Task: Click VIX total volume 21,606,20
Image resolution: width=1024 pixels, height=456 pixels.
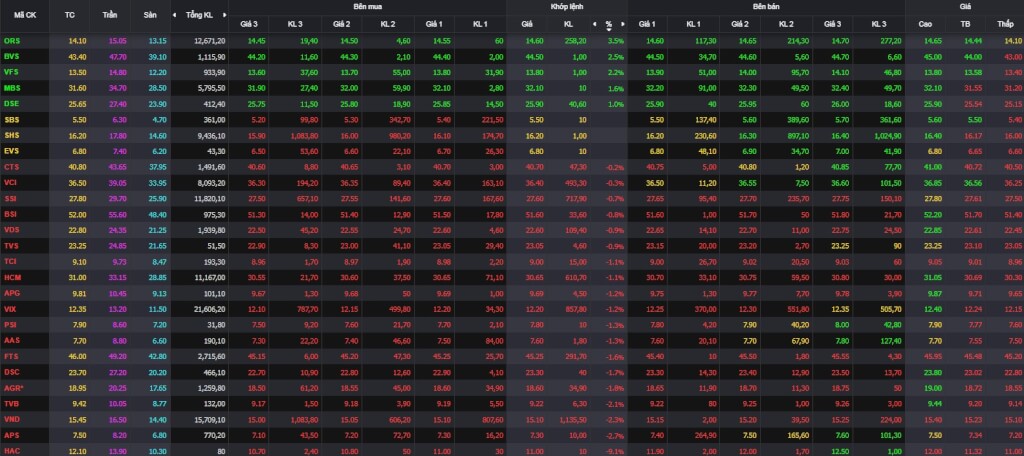Action: (x=210, y=308)
